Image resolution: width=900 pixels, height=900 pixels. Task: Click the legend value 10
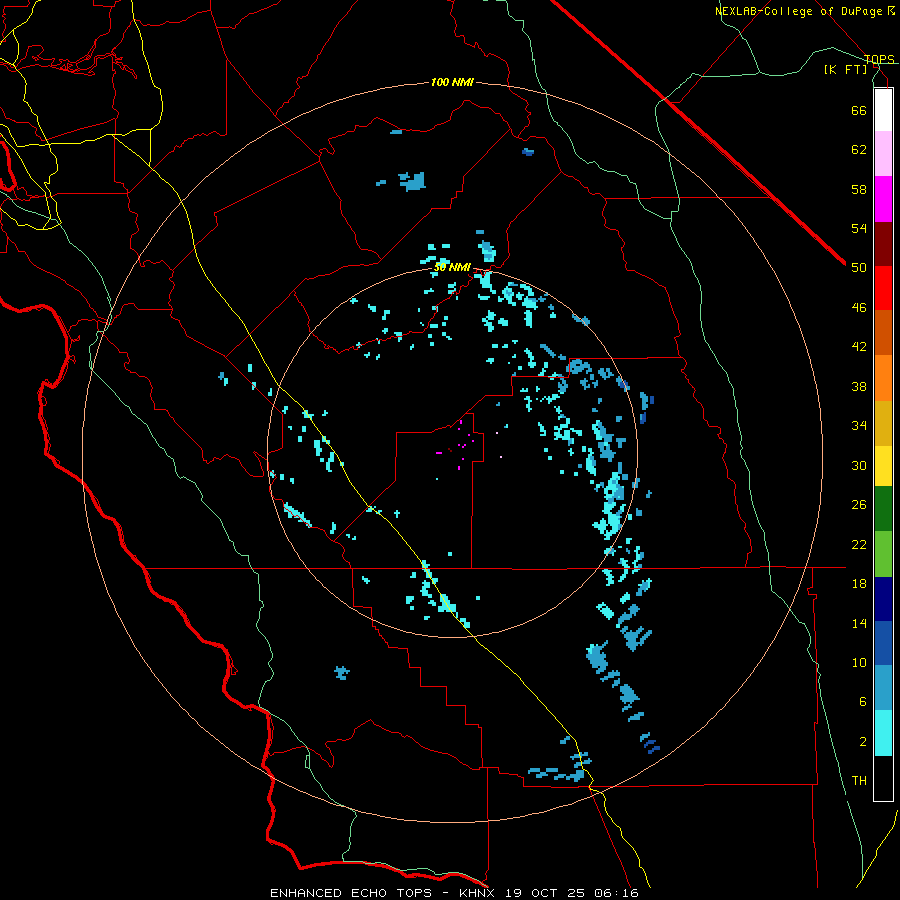859,662
